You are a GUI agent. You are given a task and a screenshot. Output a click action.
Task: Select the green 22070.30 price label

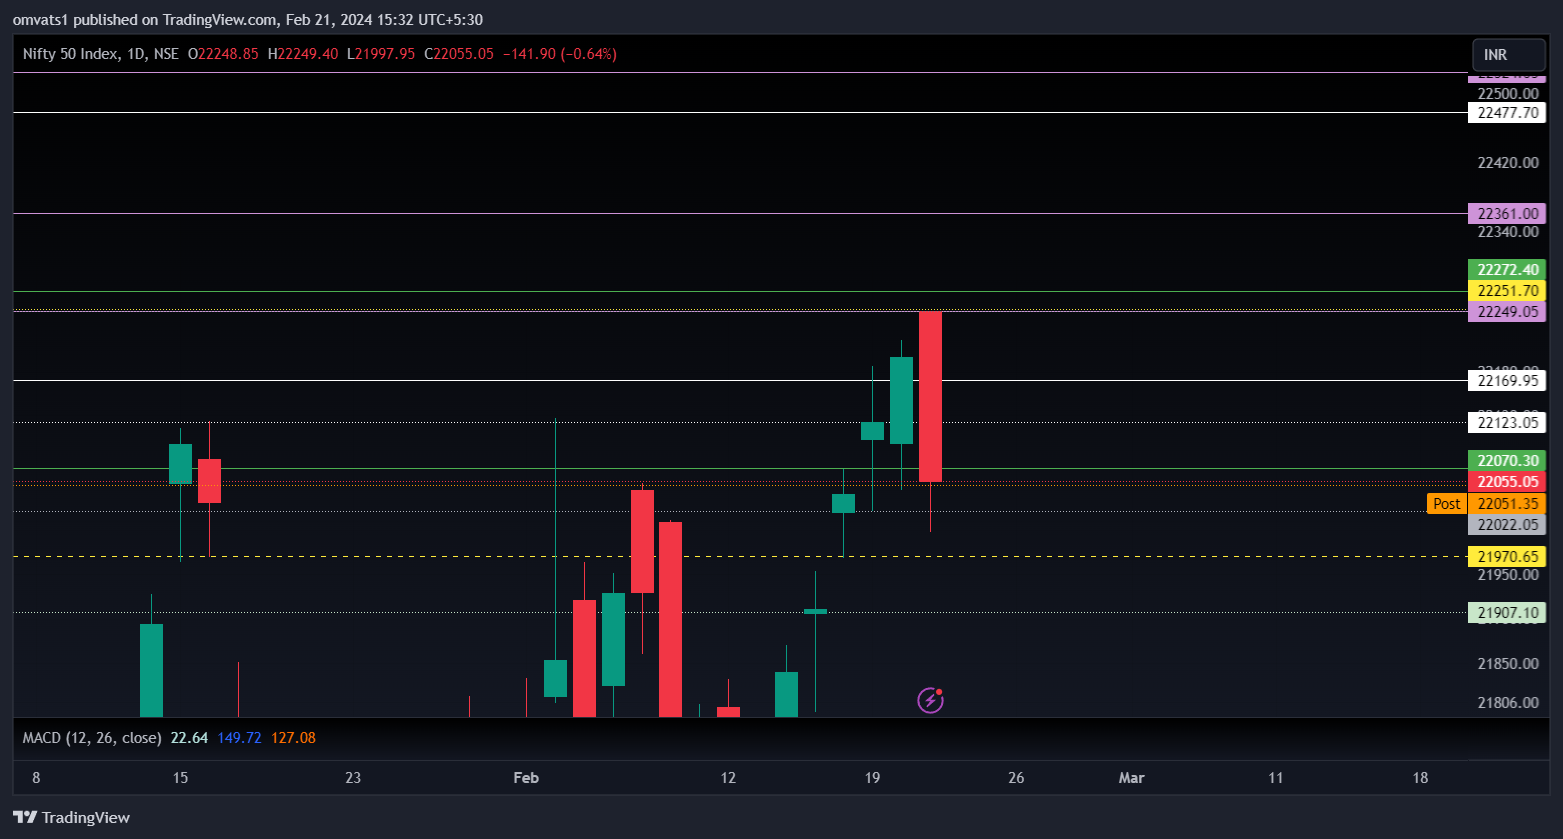click(1507, 461)
